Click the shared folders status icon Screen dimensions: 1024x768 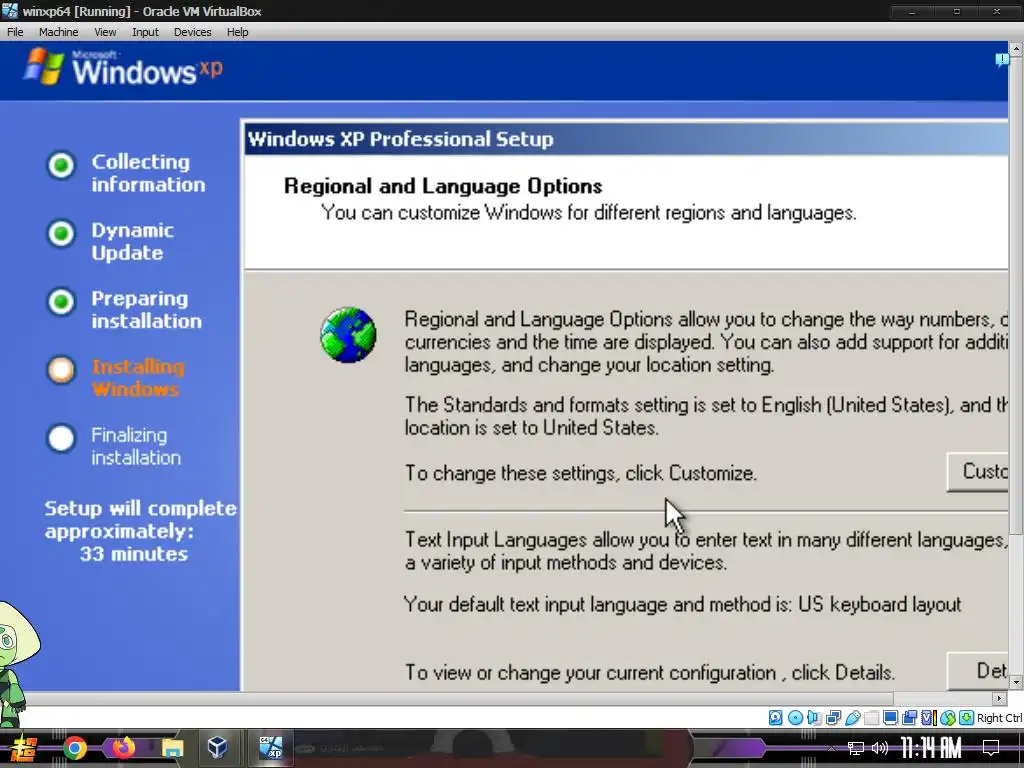point(871,718)
